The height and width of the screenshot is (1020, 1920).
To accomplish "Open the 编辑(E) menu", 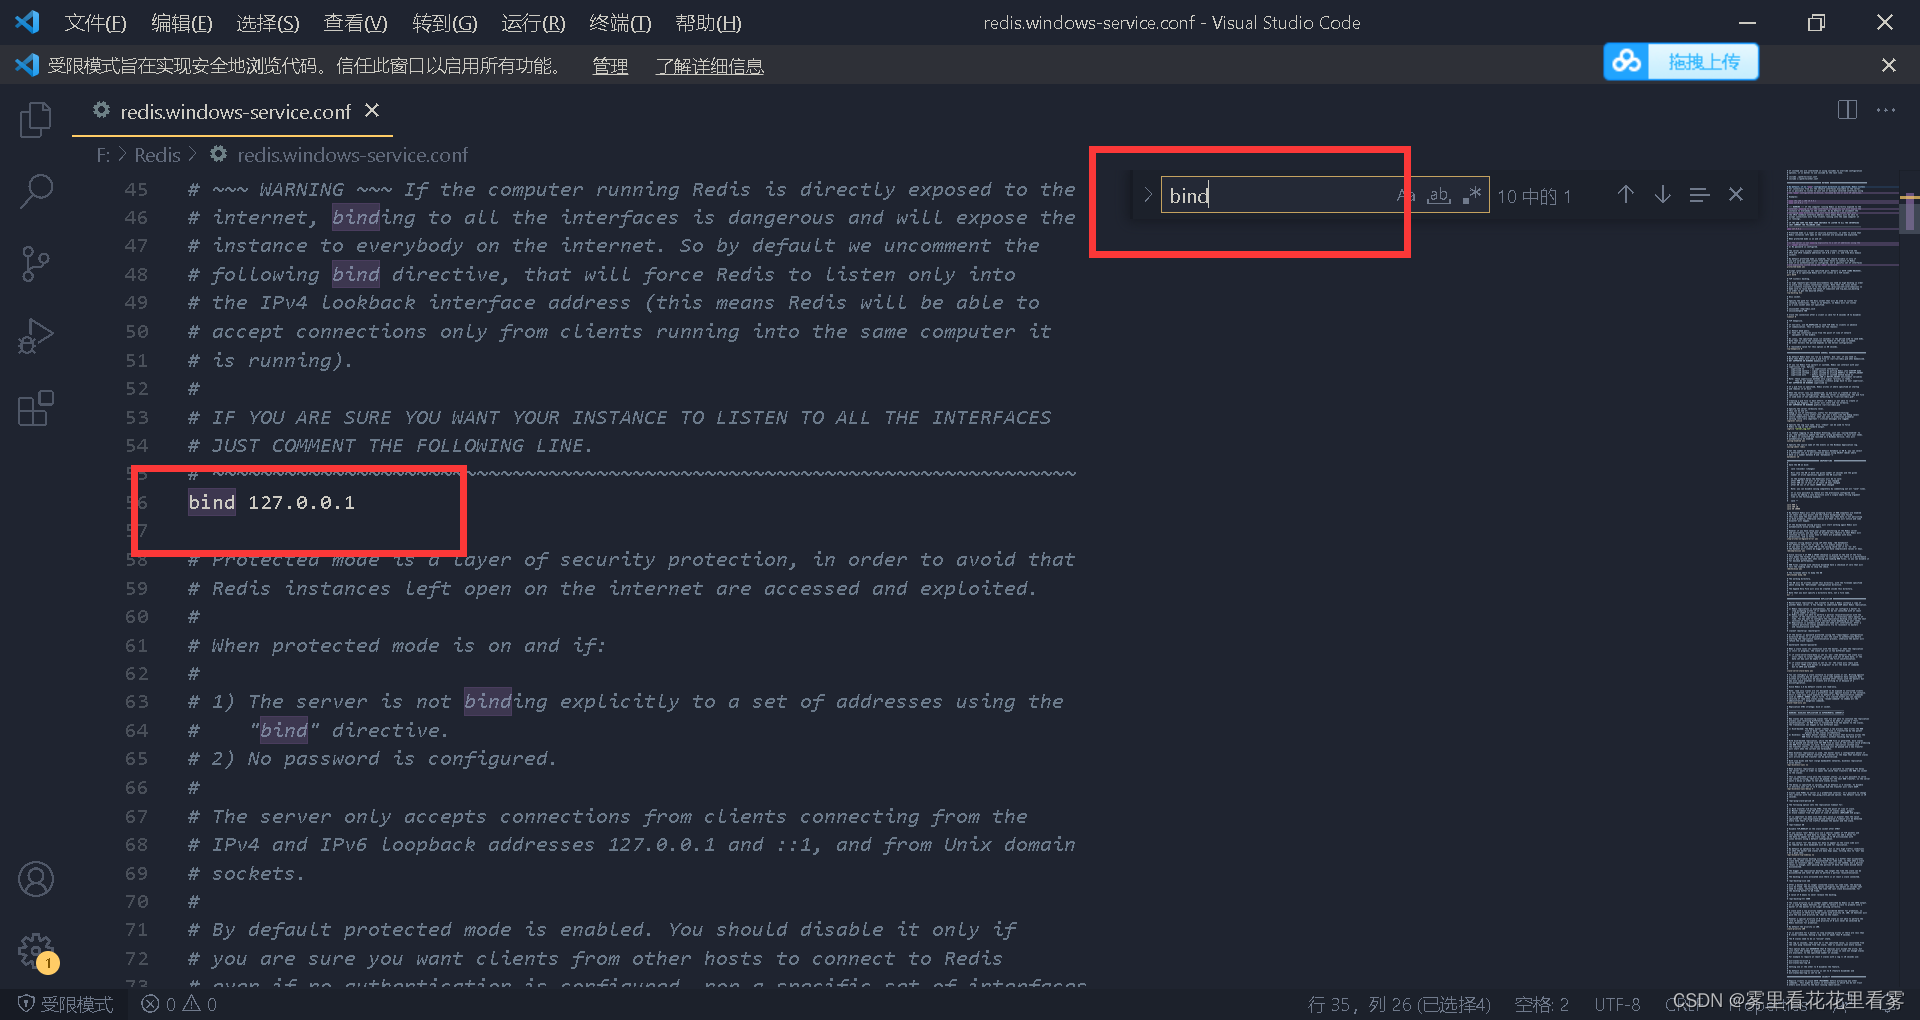I will pos(181,23).
